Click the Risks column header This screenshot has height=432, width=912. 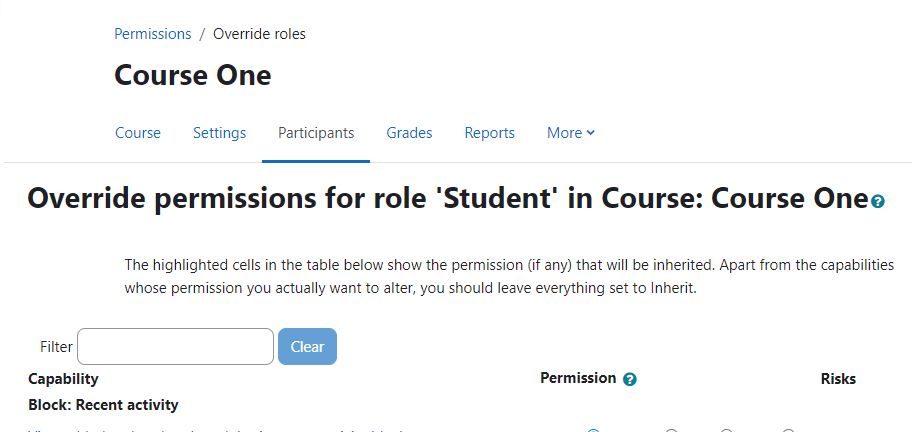pos(838,379)
